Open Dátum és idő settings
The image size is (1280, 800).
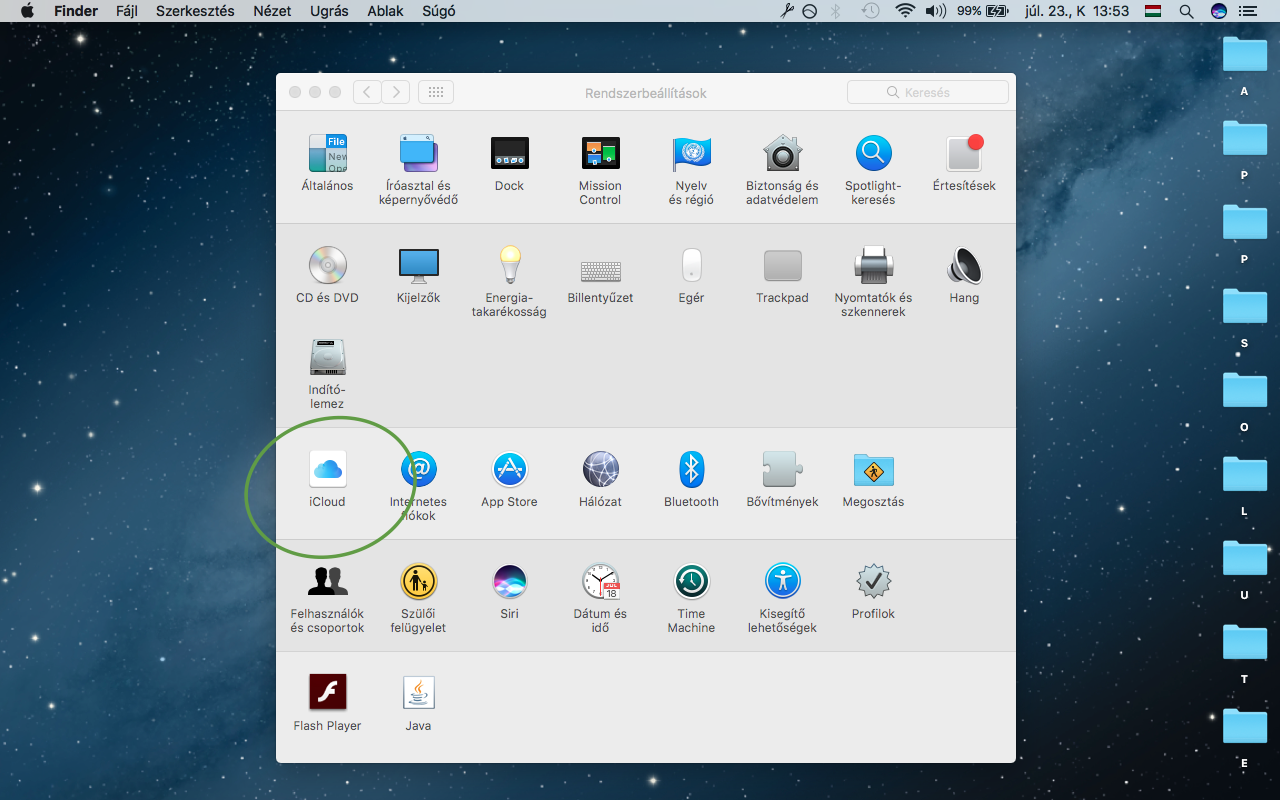coord(600,598)
